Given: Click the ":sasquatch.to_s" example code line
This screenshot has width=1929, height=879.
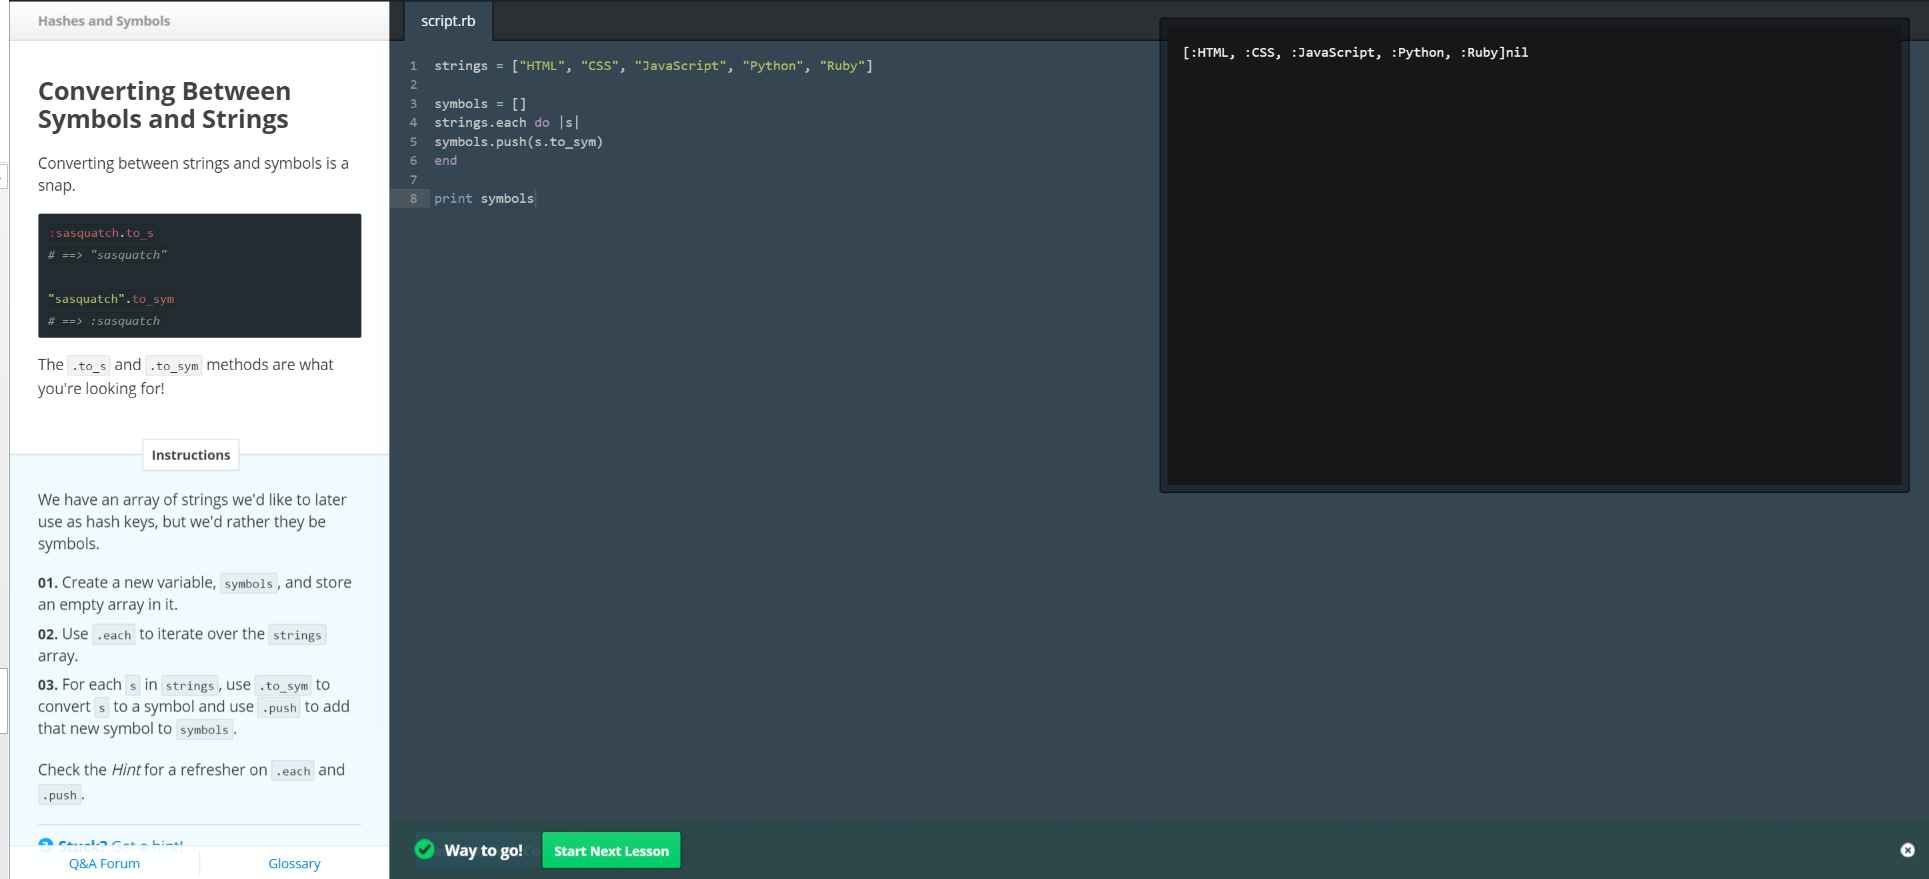Looking at the screenshot, I should (x=101, y=233).
